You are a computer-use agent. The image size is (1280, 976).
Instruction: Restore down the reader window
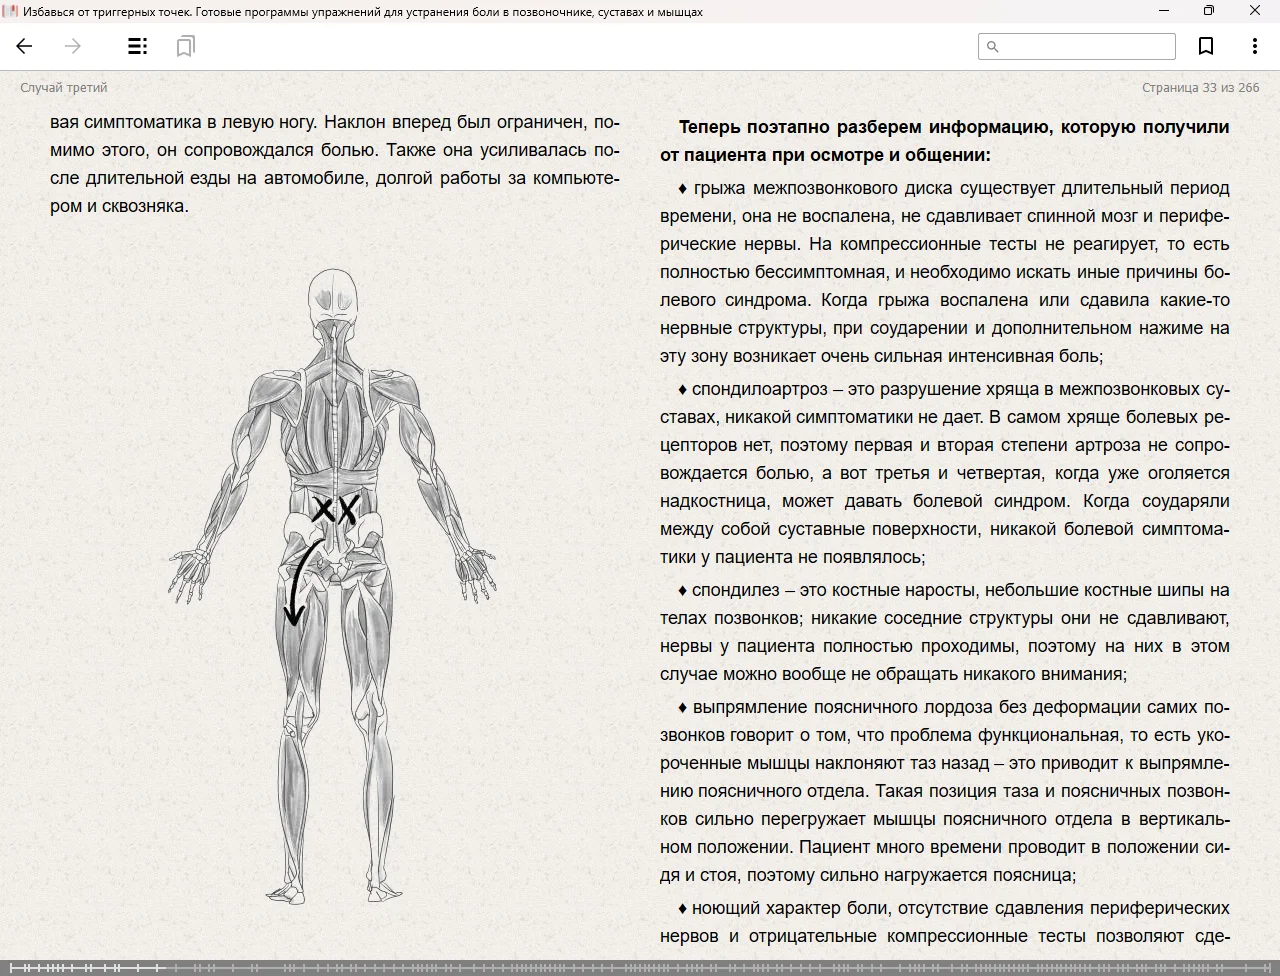1209,11
